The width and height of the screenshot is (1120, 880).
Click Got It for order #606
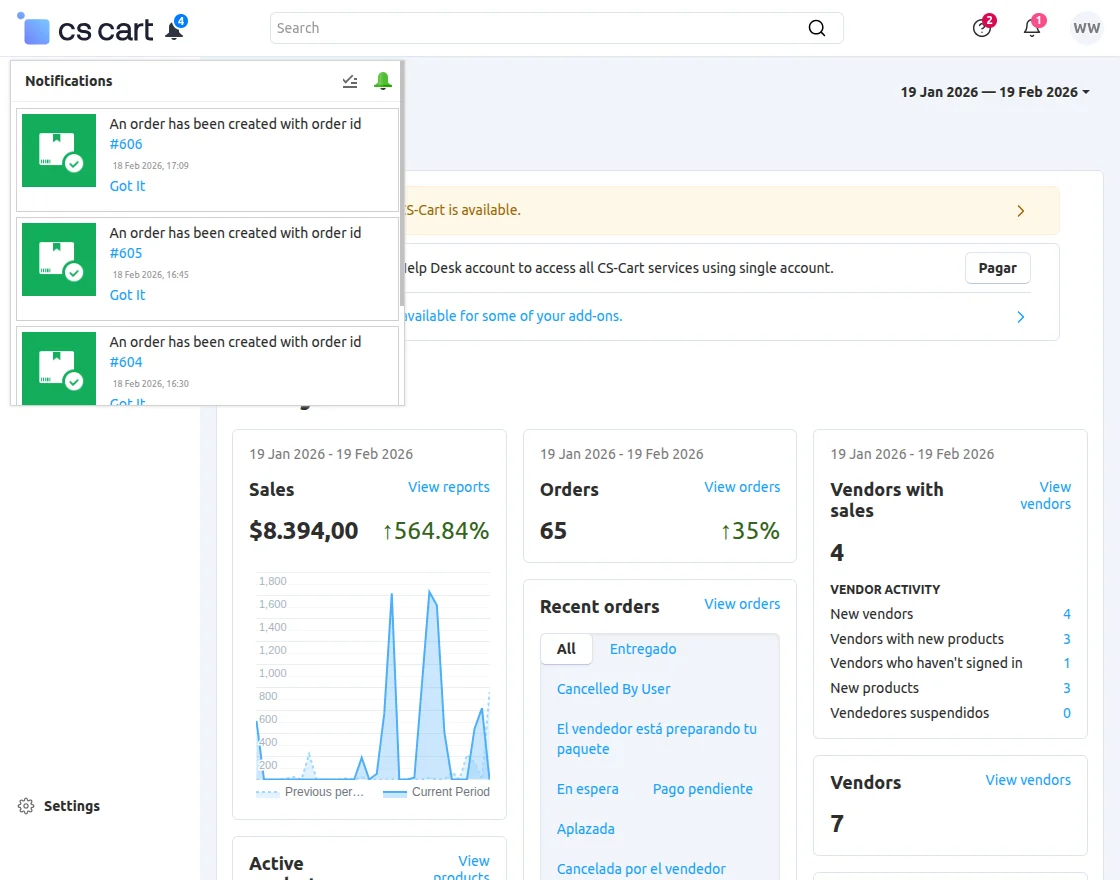(127, 186)
